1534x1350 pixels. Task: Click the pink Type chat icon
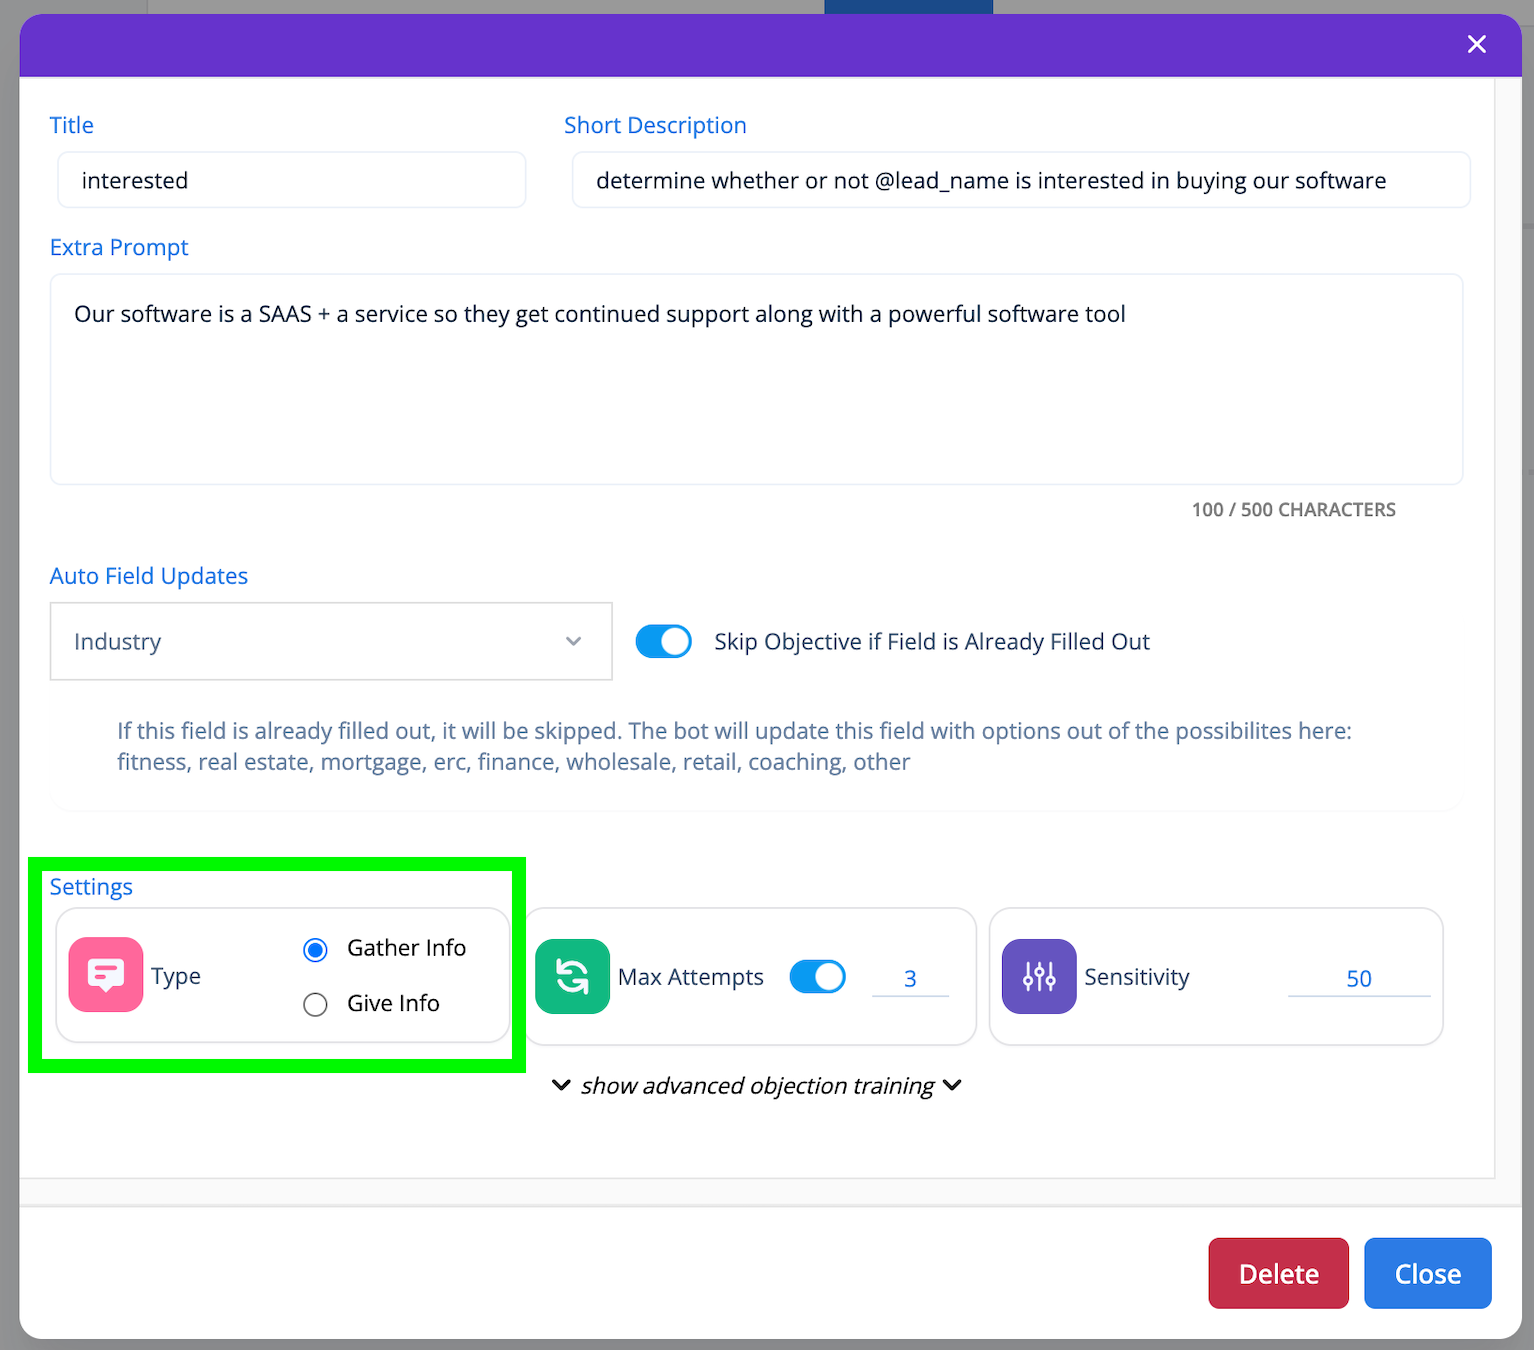106,975
